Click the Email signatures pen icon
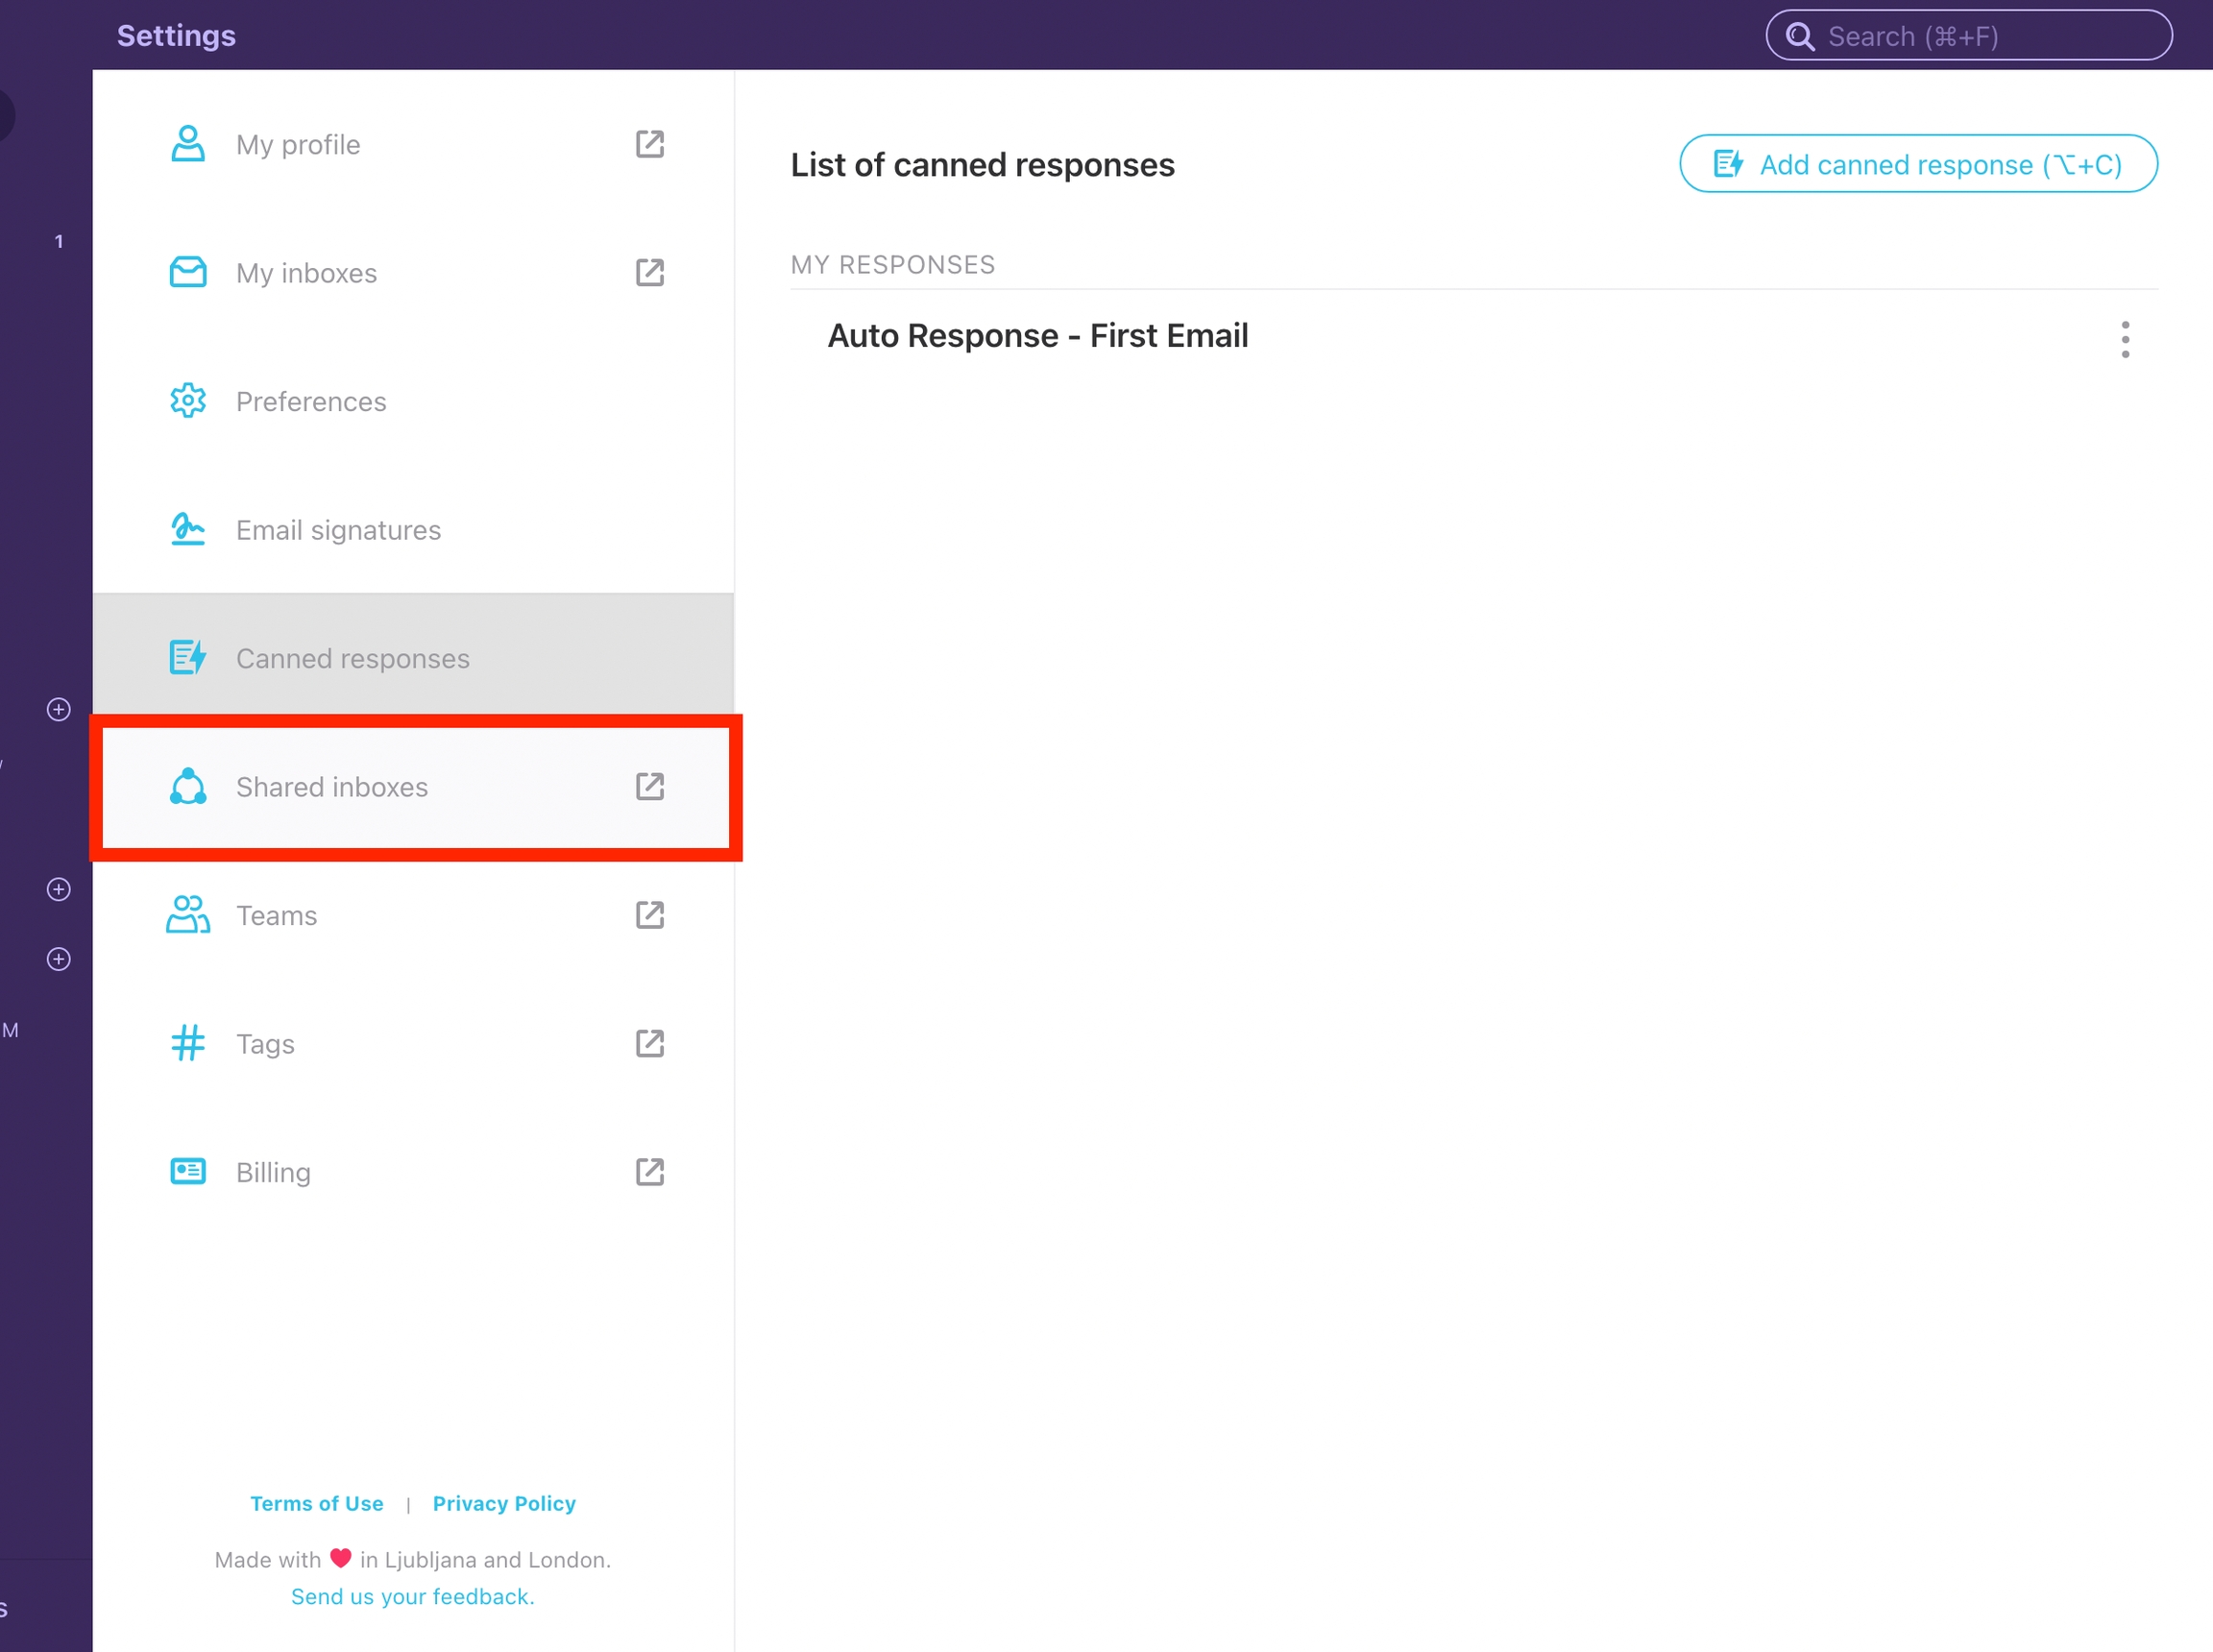Screen dimensions: 2213x1652 [x=187, y=529]
